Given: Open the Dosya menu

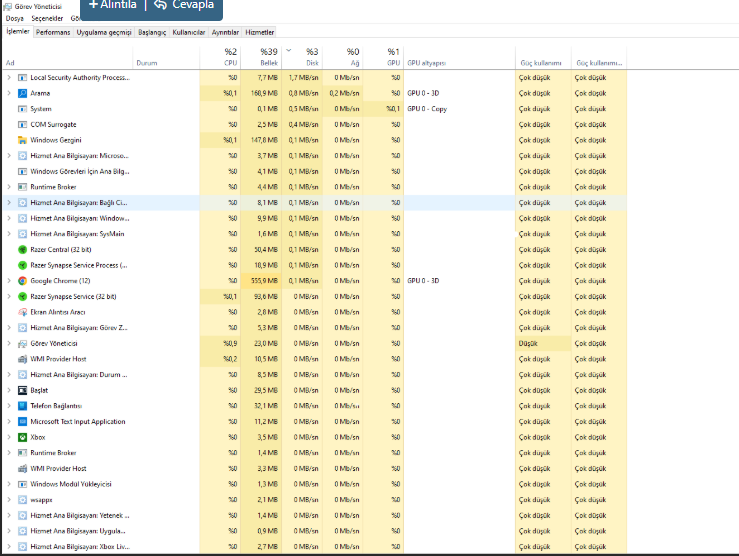Looking at the screenshot, I should tap(15, 18).
